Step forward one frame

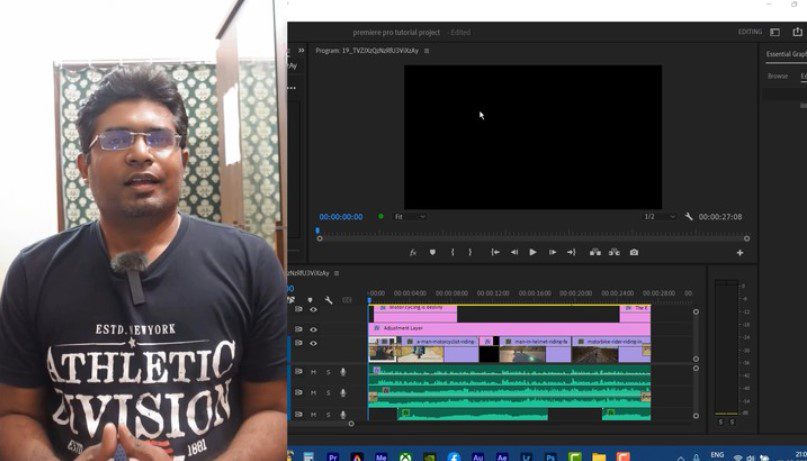tap(552, 252)
